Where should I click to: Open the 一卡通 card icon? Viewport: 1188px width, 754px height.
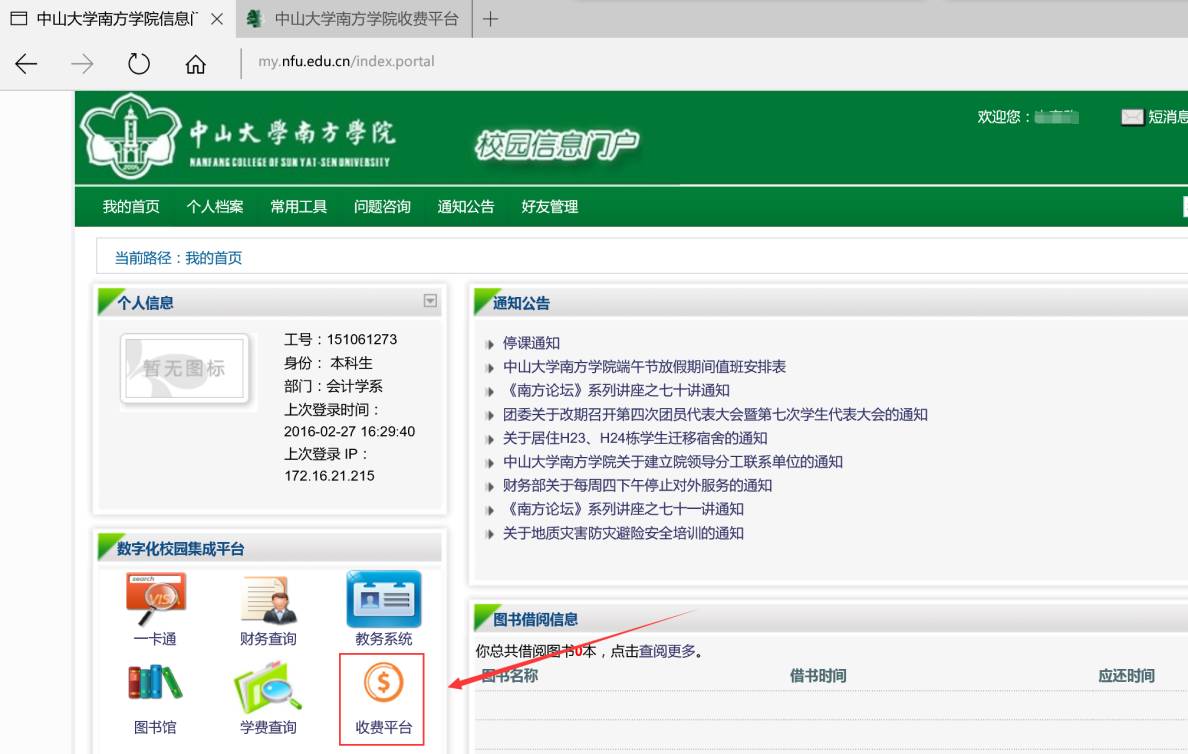[155, 598]
